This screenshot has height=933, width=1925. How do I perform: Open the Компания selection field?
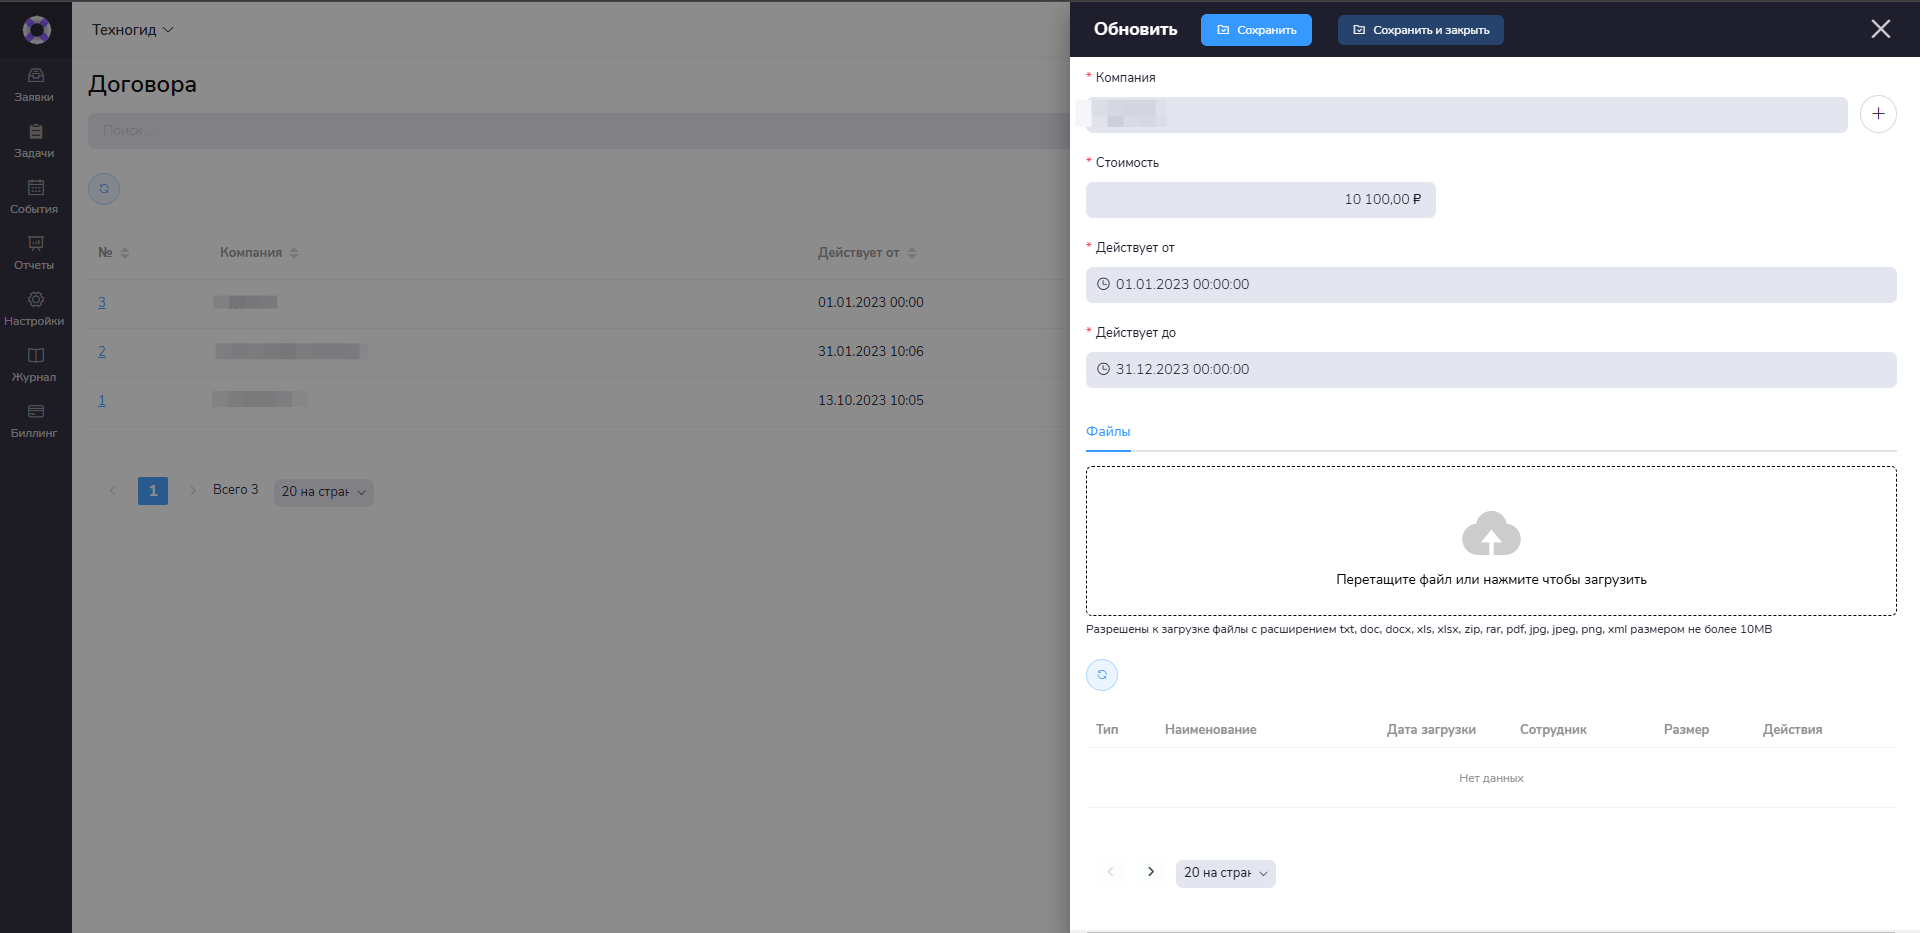tap(1467, 115)
